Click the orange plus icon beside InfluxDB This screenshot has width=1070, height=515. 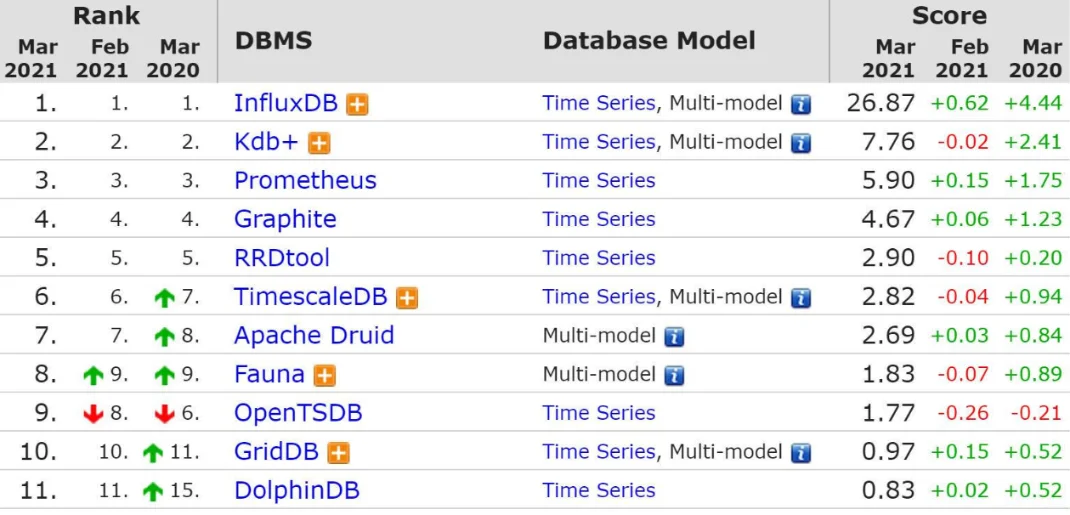357,104
